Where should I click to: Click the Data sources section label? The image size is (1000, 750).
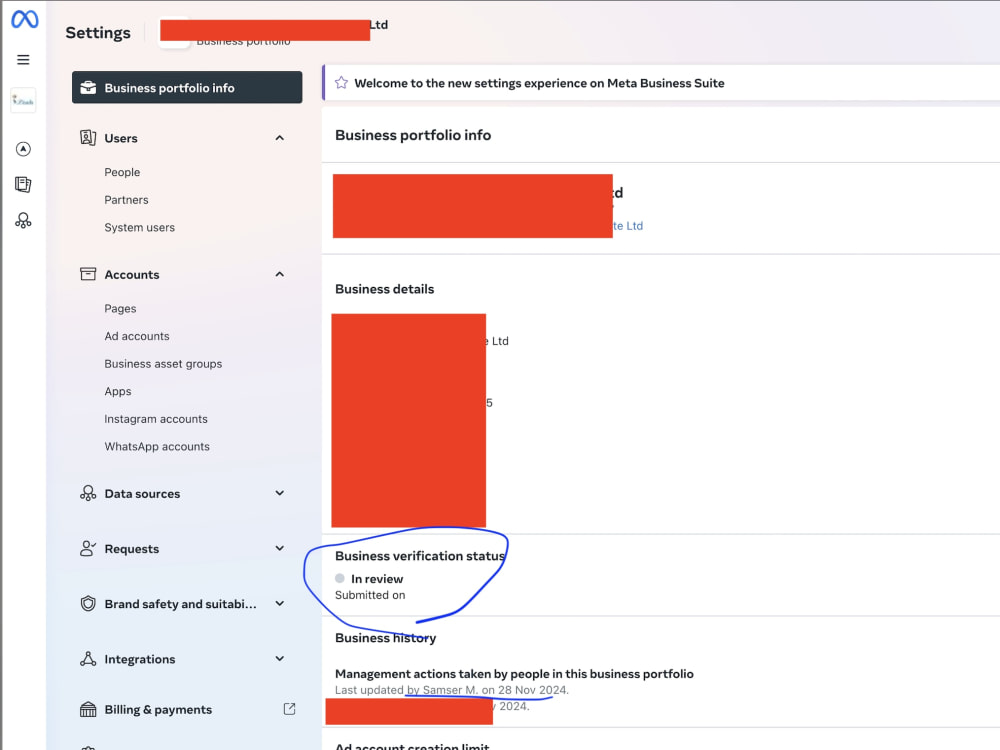142,494
